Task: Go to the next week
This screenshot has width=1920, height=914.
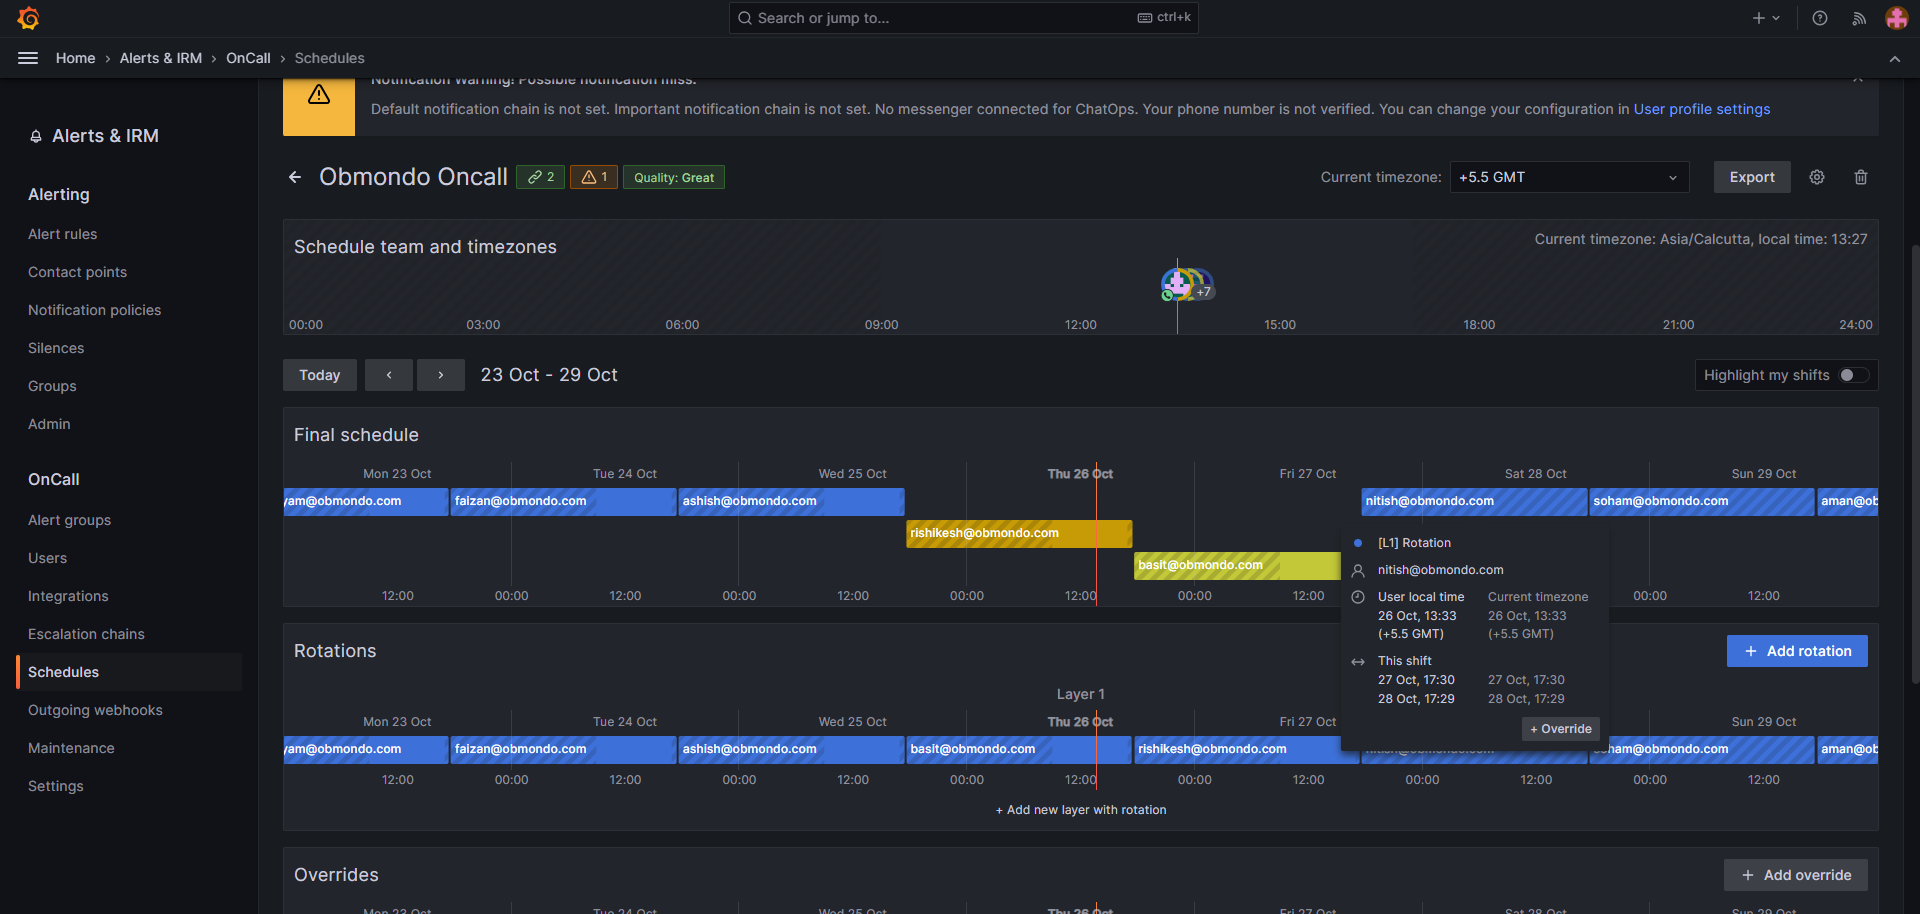Action: tap(441, 375)
